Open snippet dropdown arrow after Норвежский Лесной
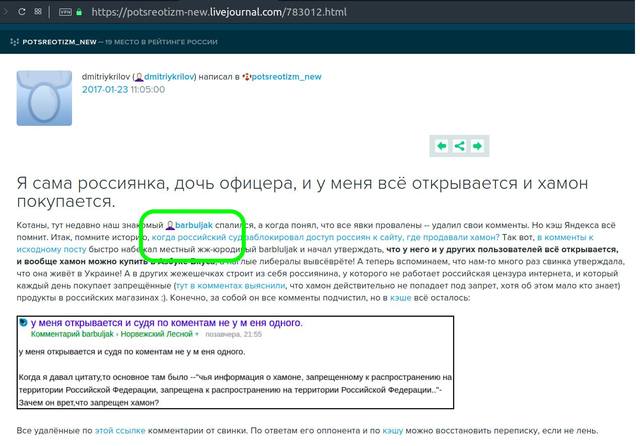 (x=197, y=334)
